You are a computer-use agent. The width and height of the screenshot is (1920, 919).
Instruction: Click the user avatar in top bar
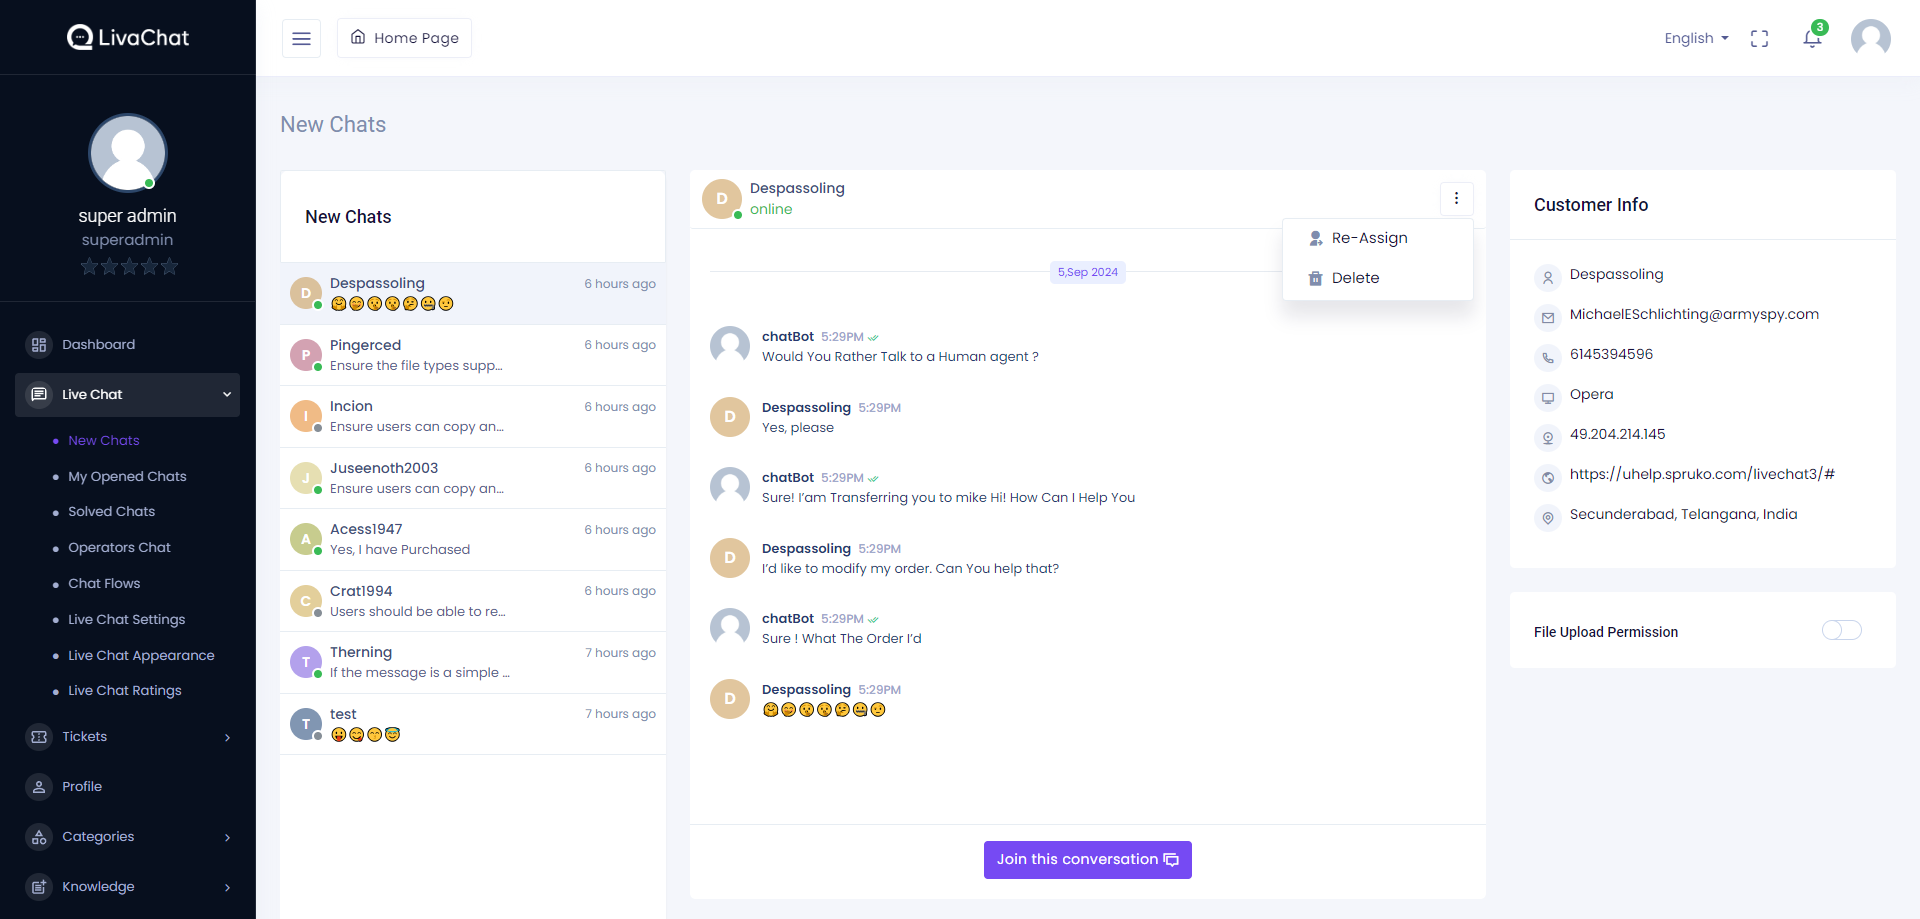click(x=1870, y=38)
